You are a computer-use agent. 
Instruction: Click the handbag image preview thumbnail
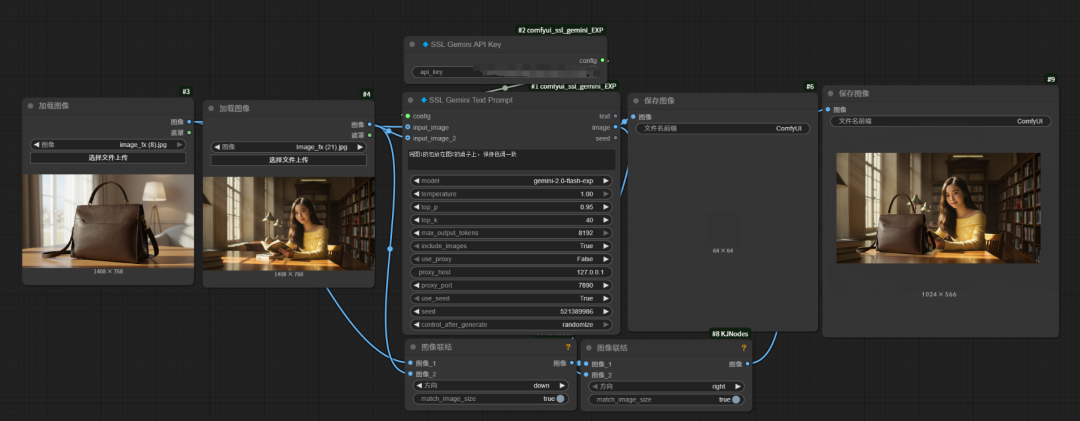(108, 221)
